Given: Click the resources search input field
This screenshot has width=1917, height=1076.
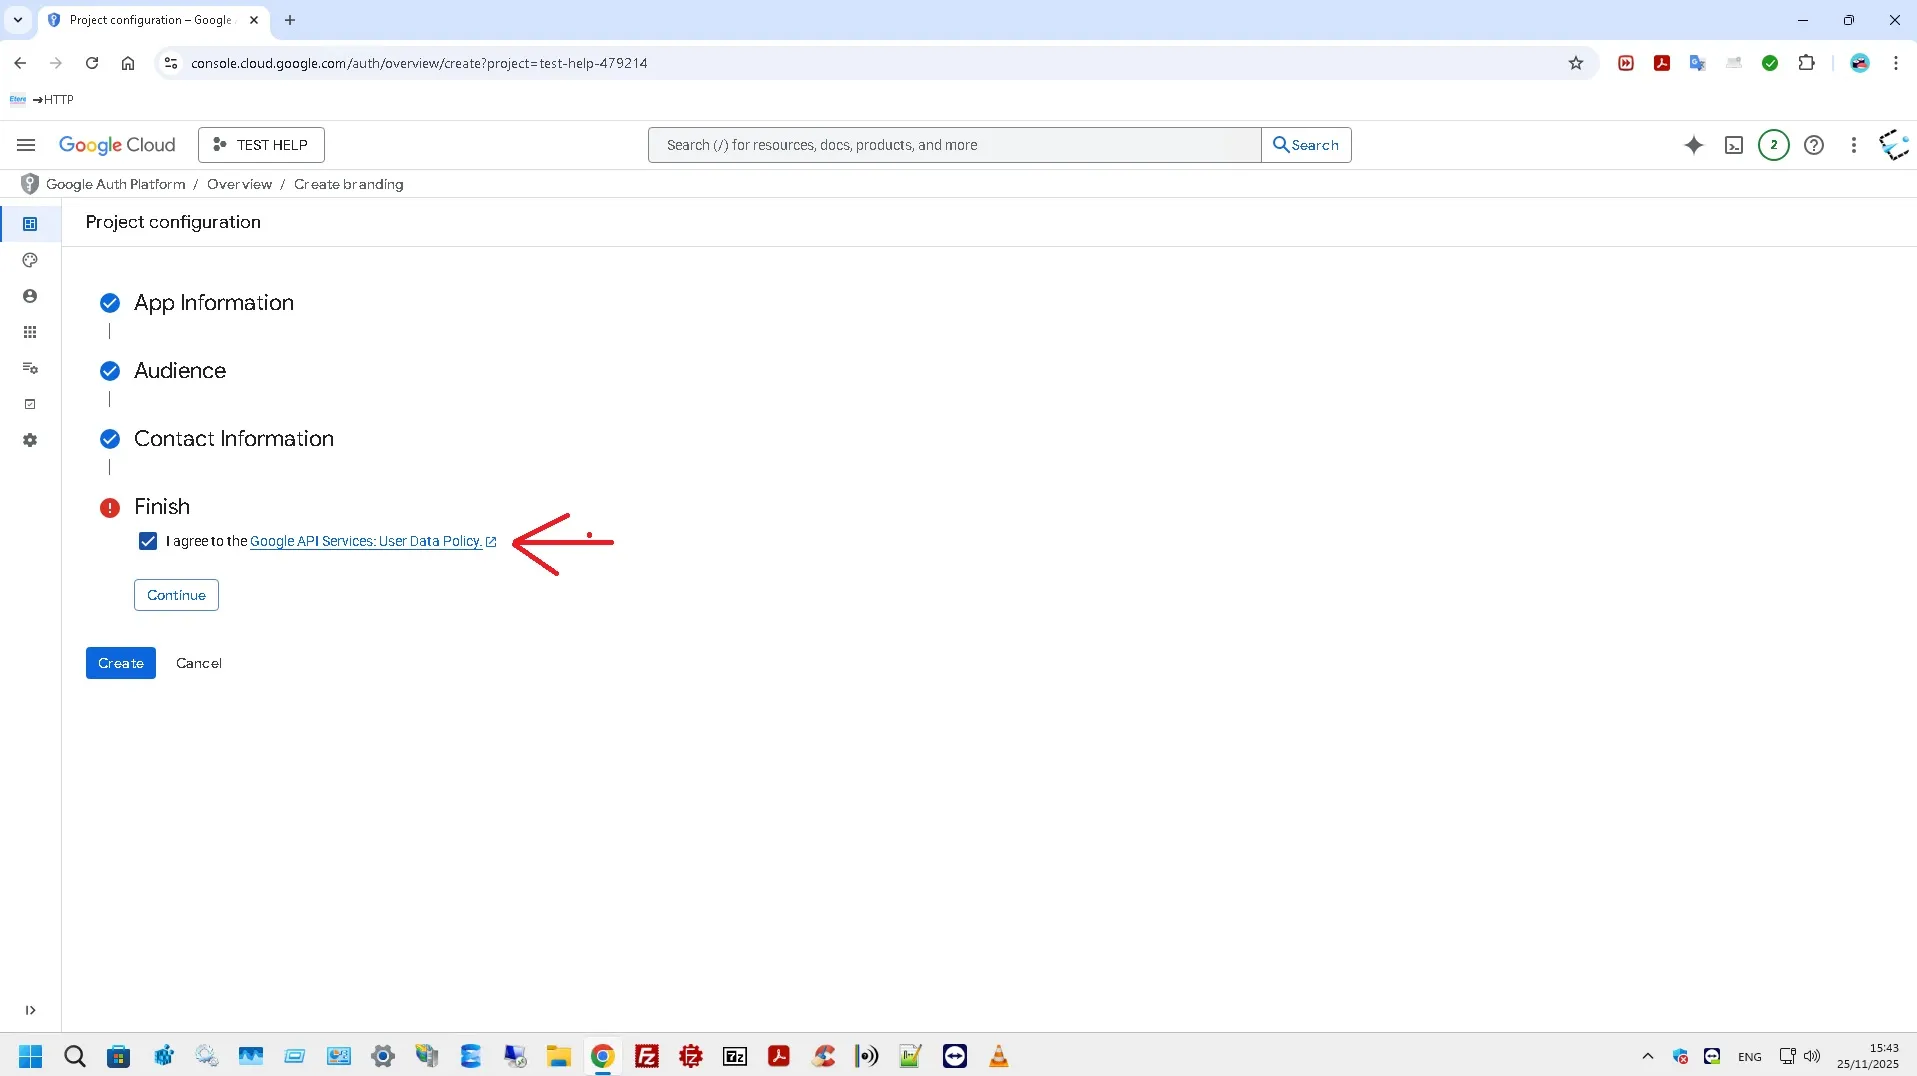Looking at the screenshot, I should coord(954,145).
